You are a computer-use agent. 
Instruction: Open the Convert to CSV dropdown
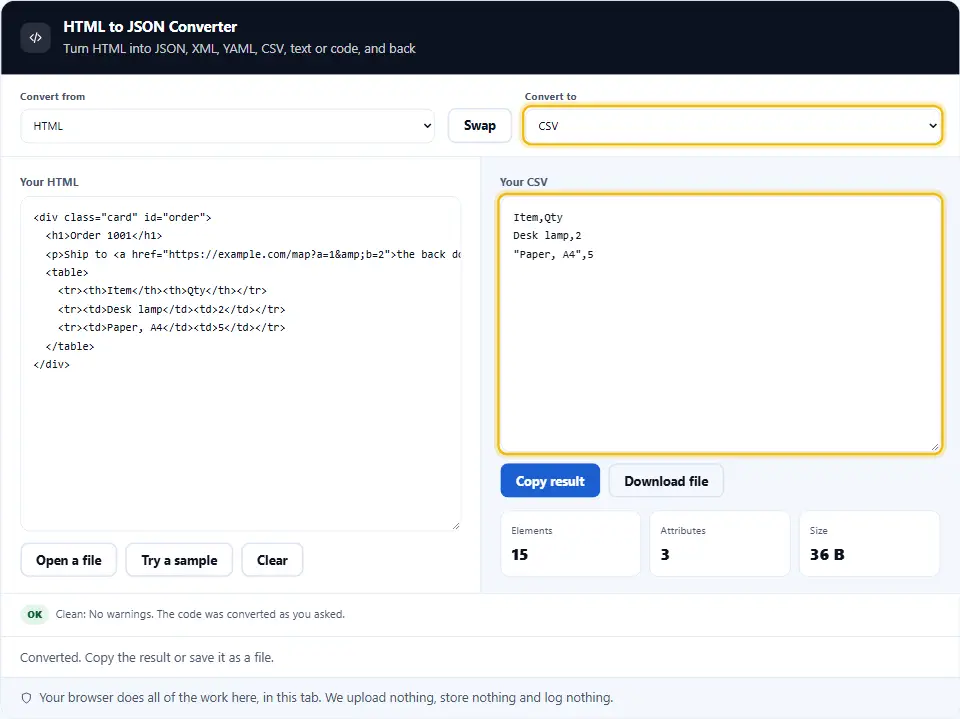click(x=732, y=126)
